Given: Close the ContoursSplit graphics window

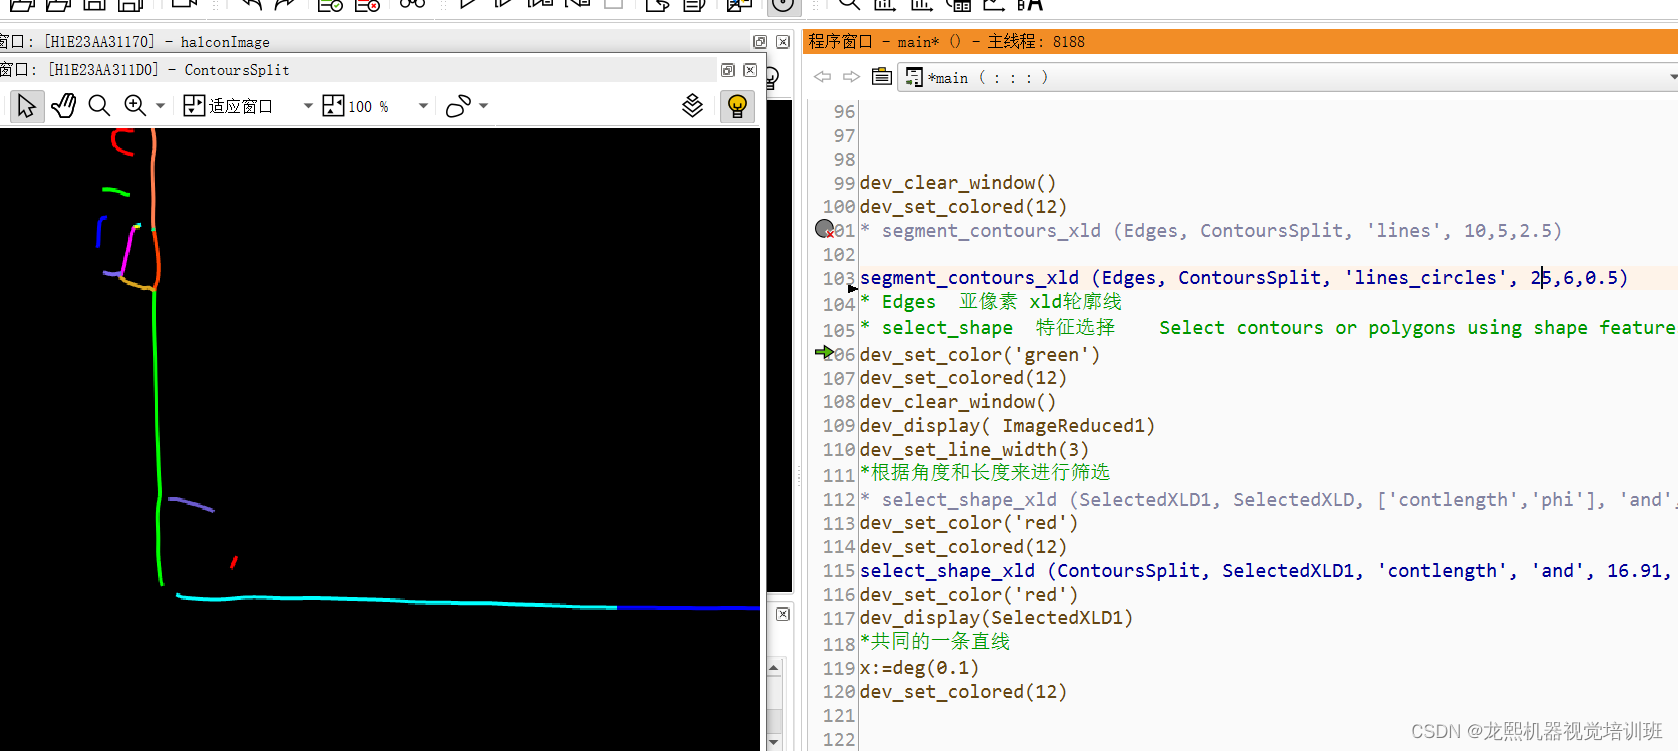Looking at the screenshot, I should [x=750, y=70].
